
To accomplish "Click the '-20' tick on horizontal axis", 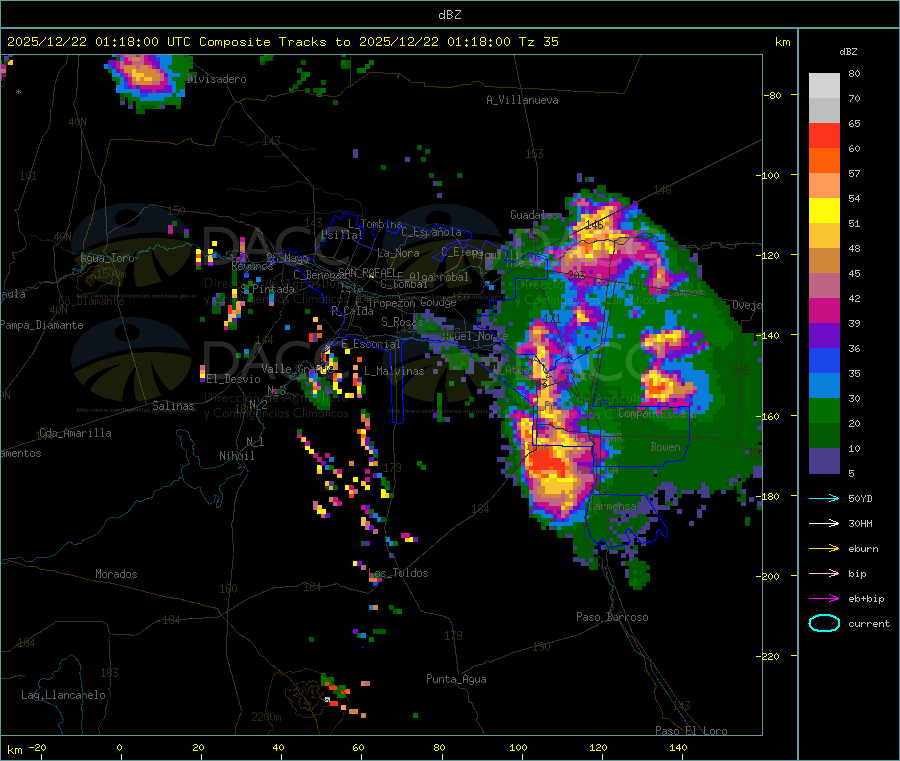I will point(38,747).
